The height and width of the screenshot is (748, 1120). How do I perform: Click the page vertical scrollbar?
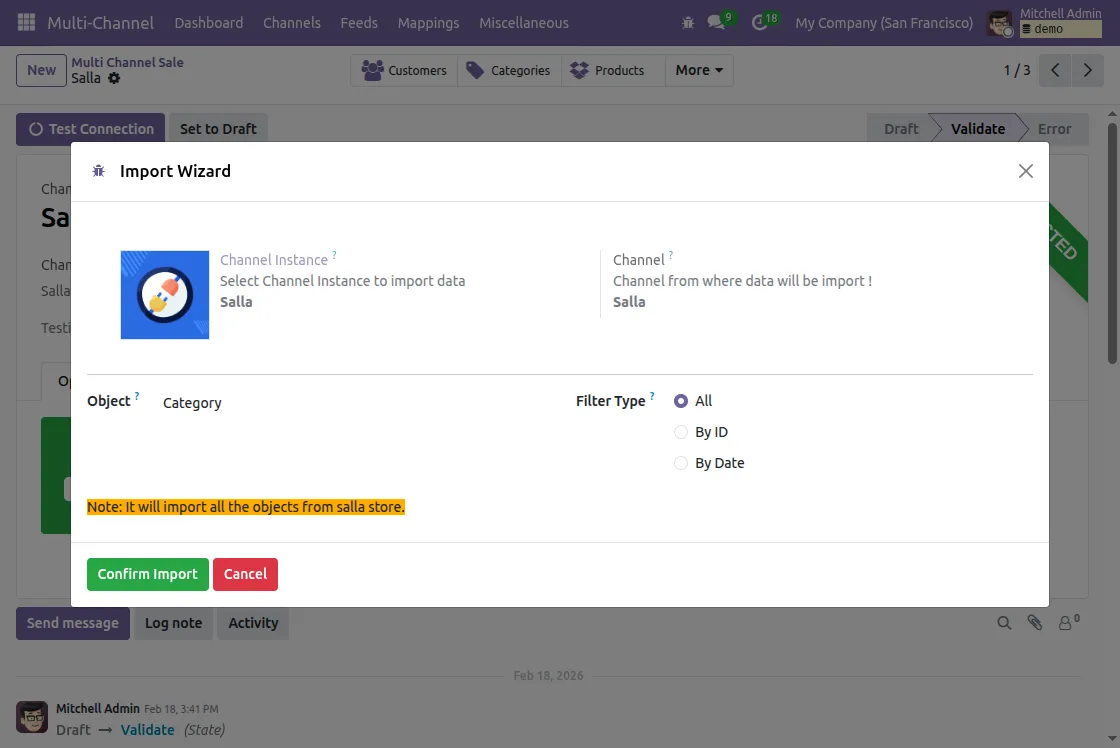pyautogui.click(x=1112, y=243)
